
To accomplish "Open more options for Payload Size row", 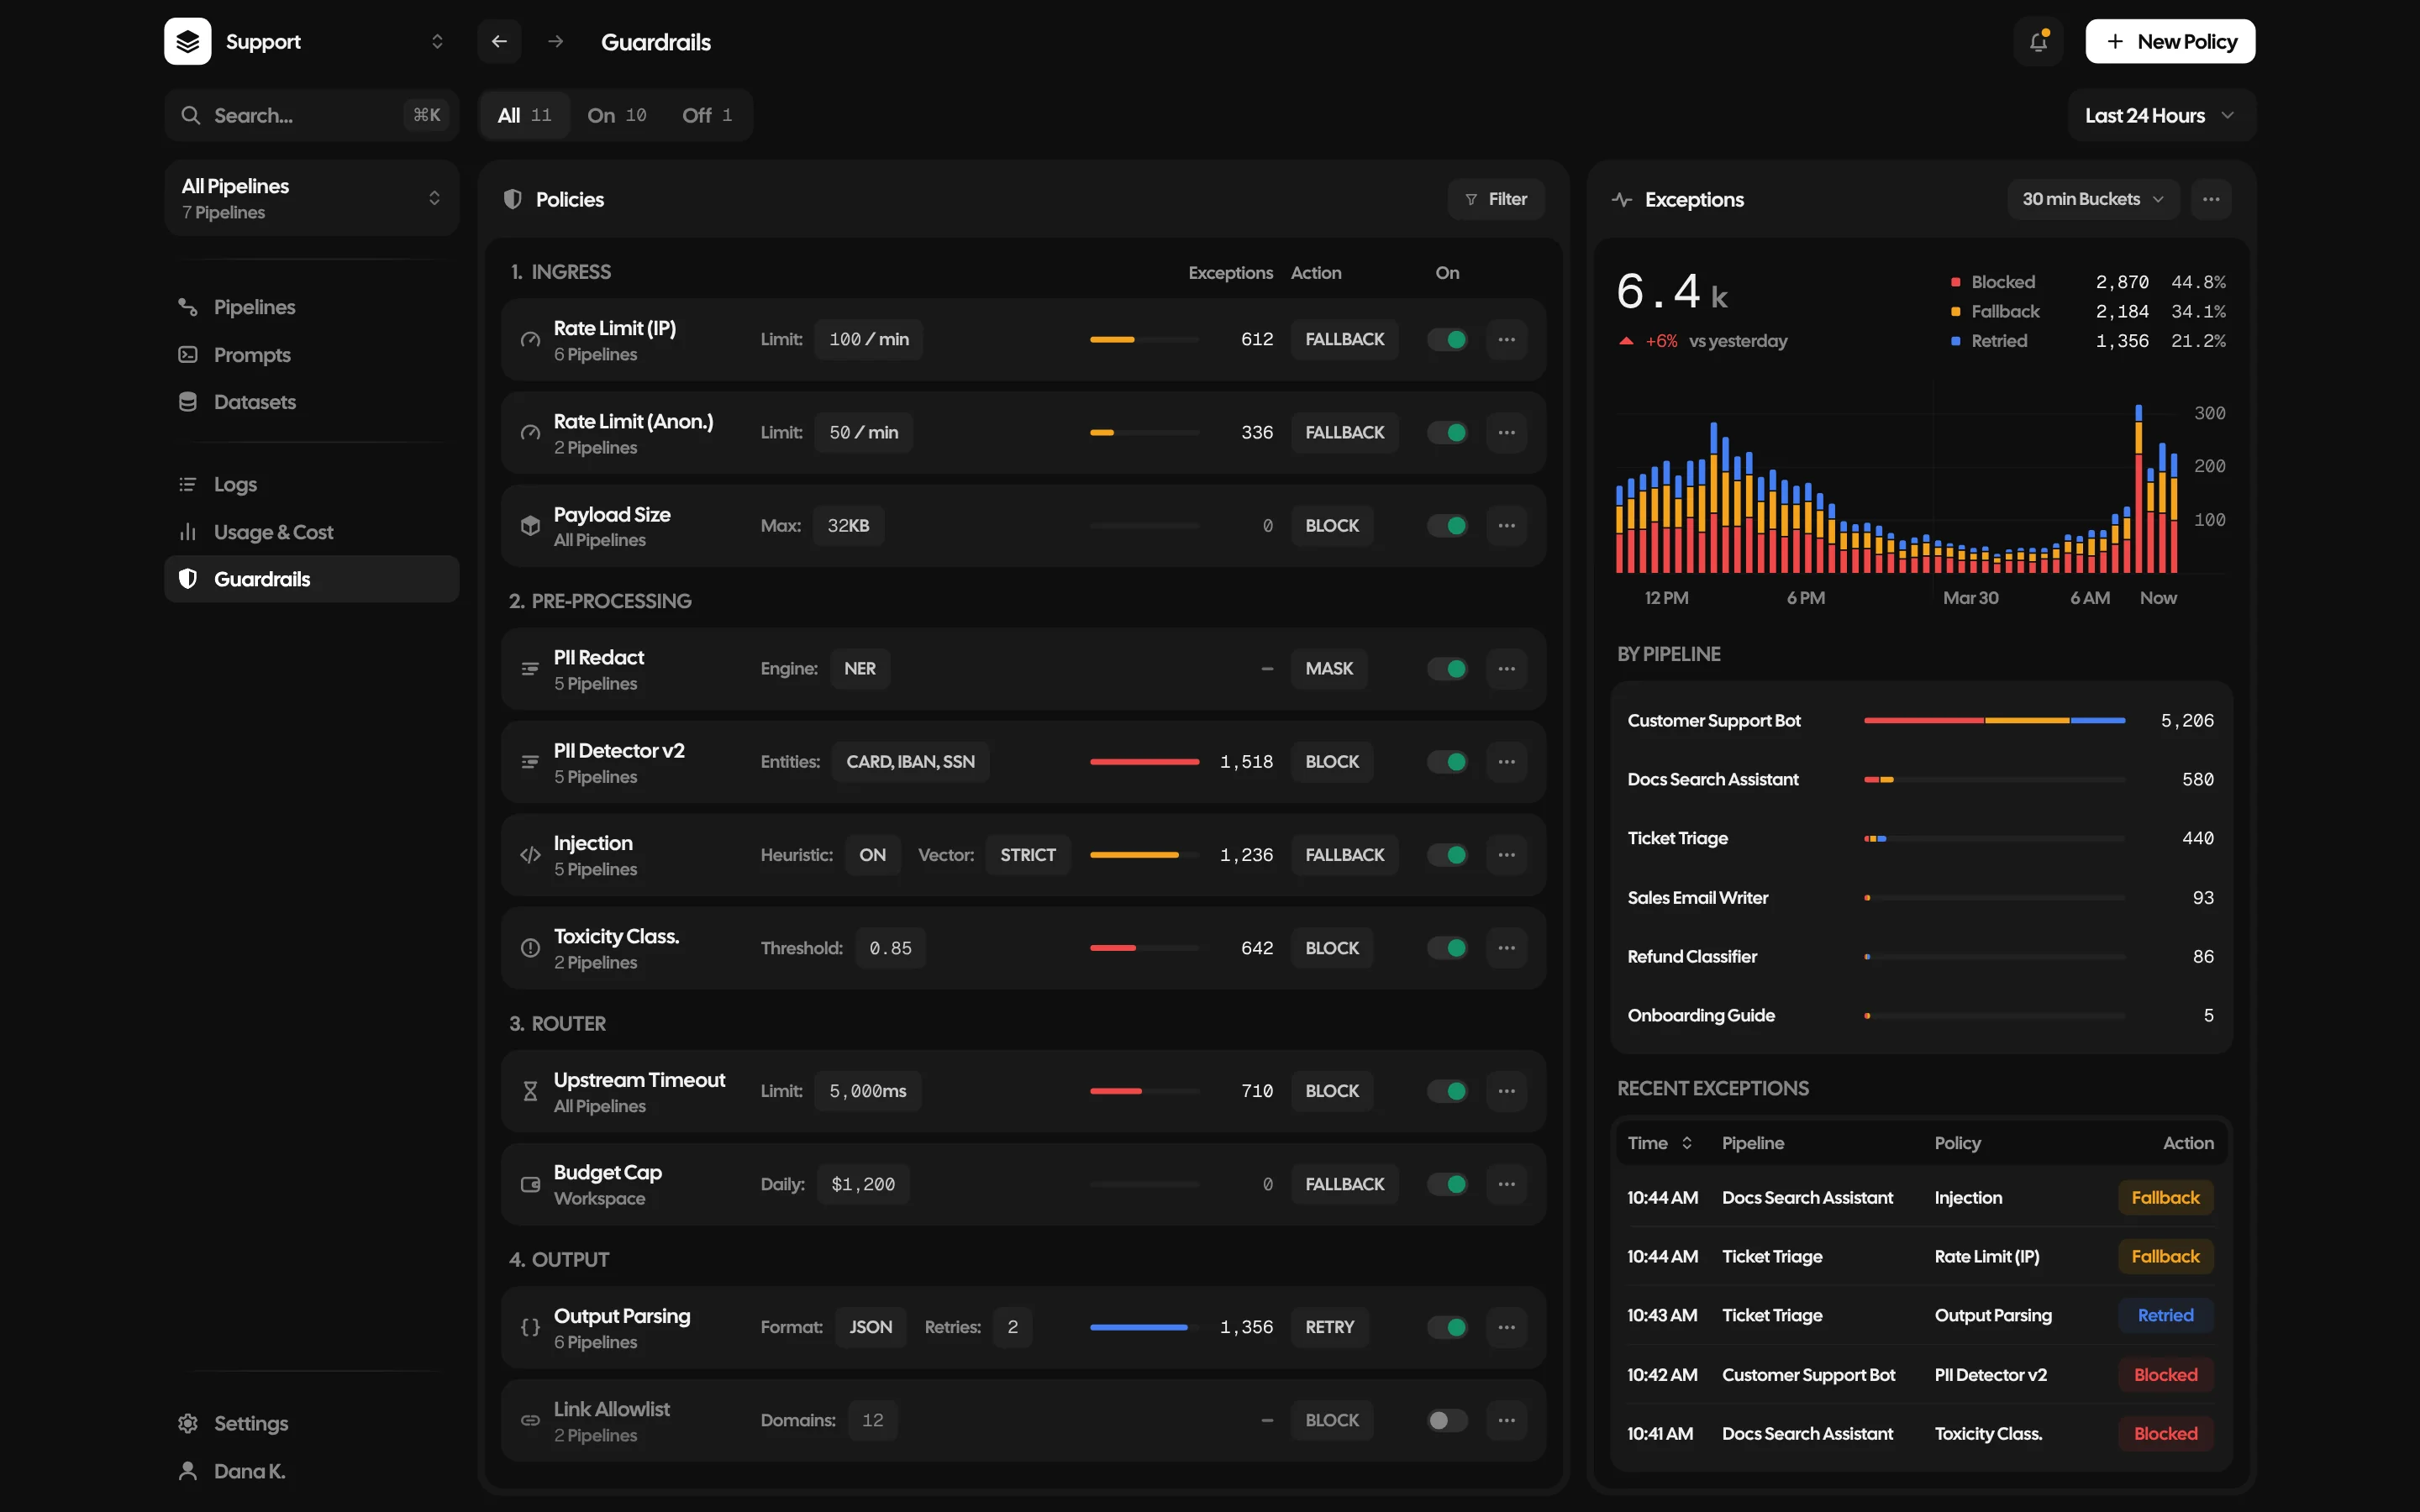I will 1506,526.
